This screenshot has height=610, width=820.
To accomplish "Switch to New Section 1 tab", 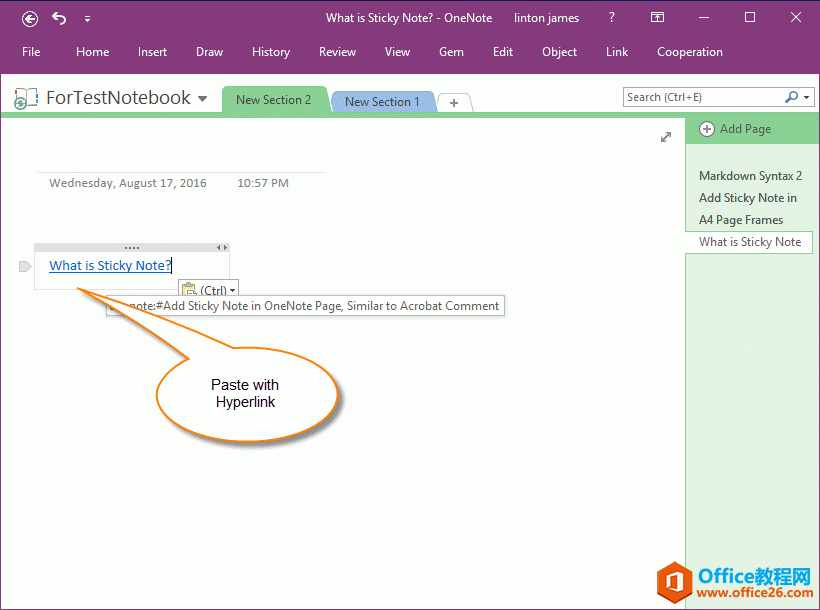I will tap(382, 102).
